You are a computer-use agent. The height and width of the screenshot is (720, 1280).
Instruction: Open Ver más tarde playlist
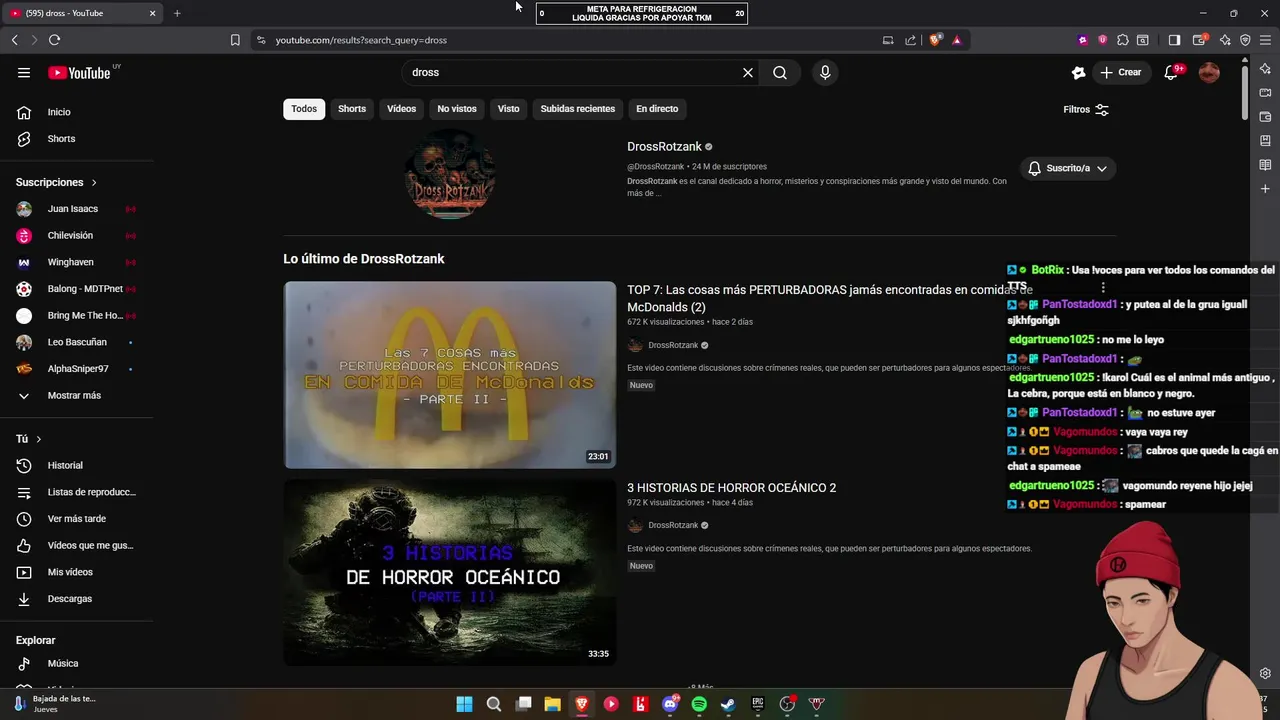click(77, 519)
